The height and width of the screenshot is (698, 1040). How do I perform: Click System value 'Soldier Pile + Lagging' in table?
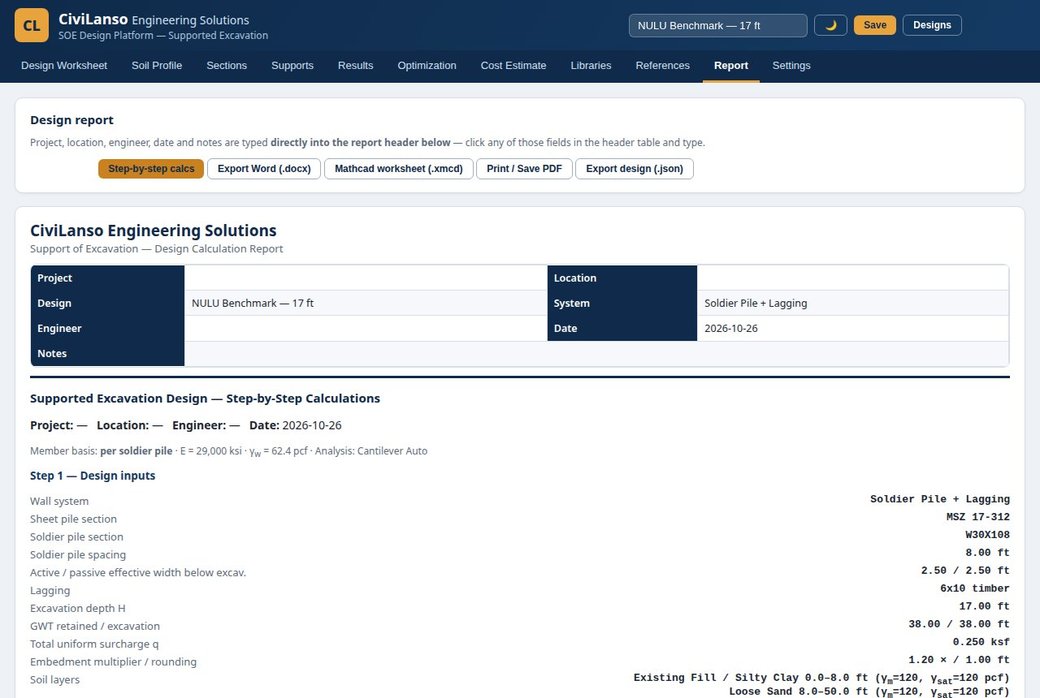755,303
